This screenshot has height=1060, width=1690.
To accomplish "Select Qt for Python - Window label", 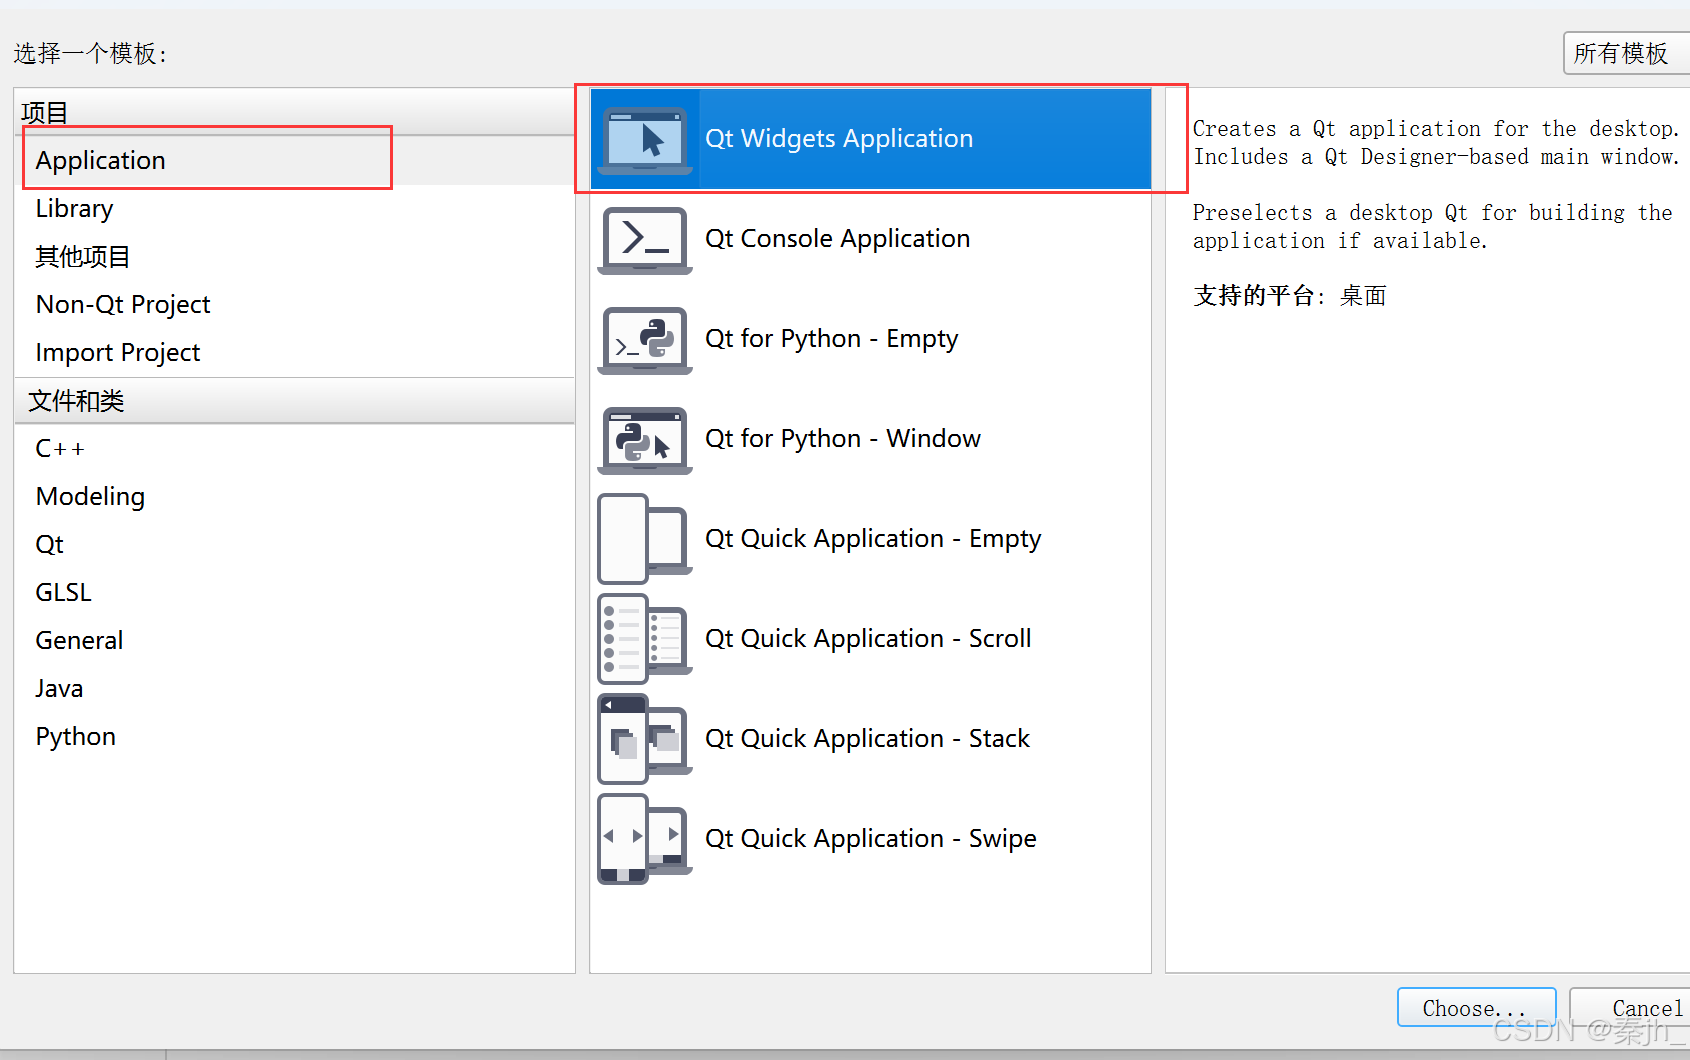I will (843, 439).
